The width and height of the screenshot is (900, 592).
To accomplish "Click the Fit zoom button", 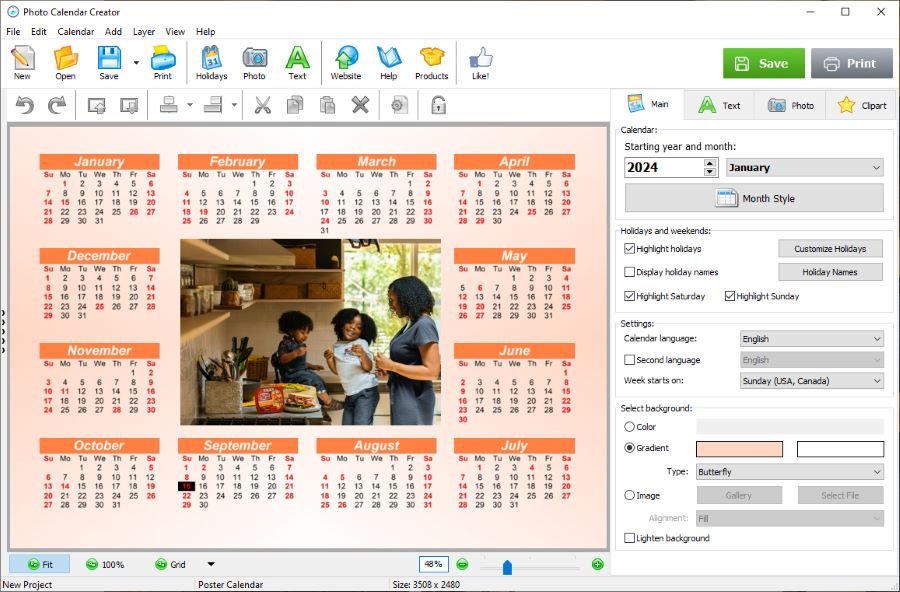I will pos(40,564).
